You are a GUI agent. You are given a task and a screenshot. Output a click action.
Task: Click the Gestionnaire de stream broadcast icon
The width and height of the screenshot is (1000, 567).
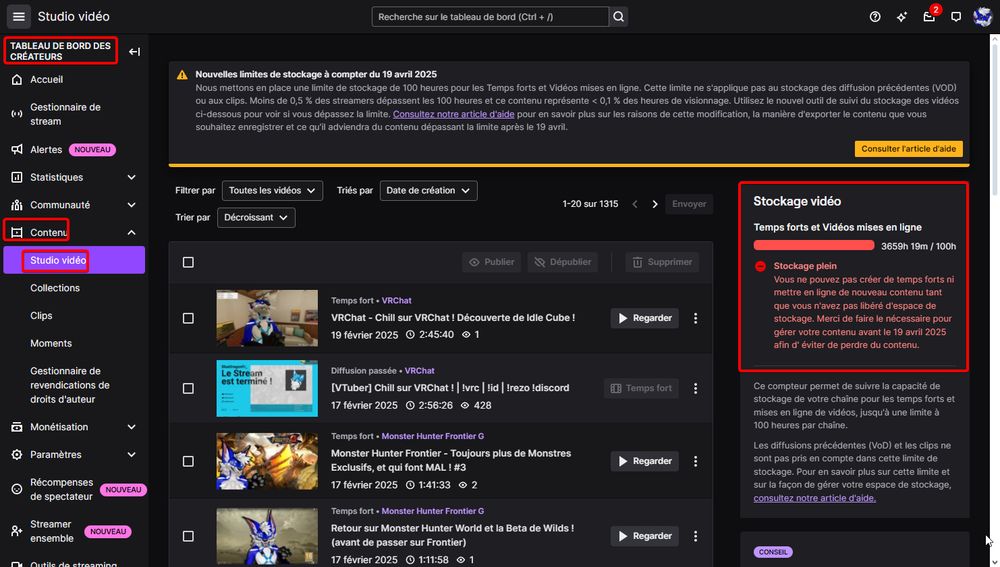pyautogui.click(x=17, y=114)
